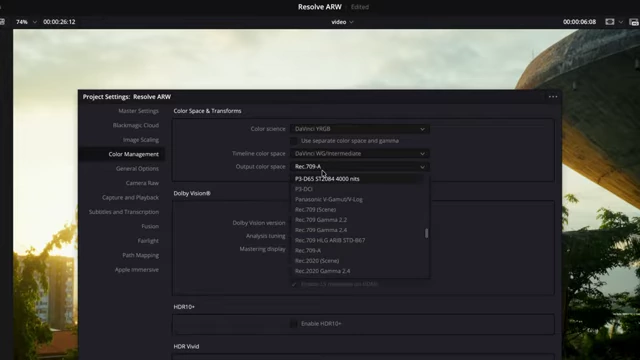Open the Blackmagic Cloud section

click(136, 125)
